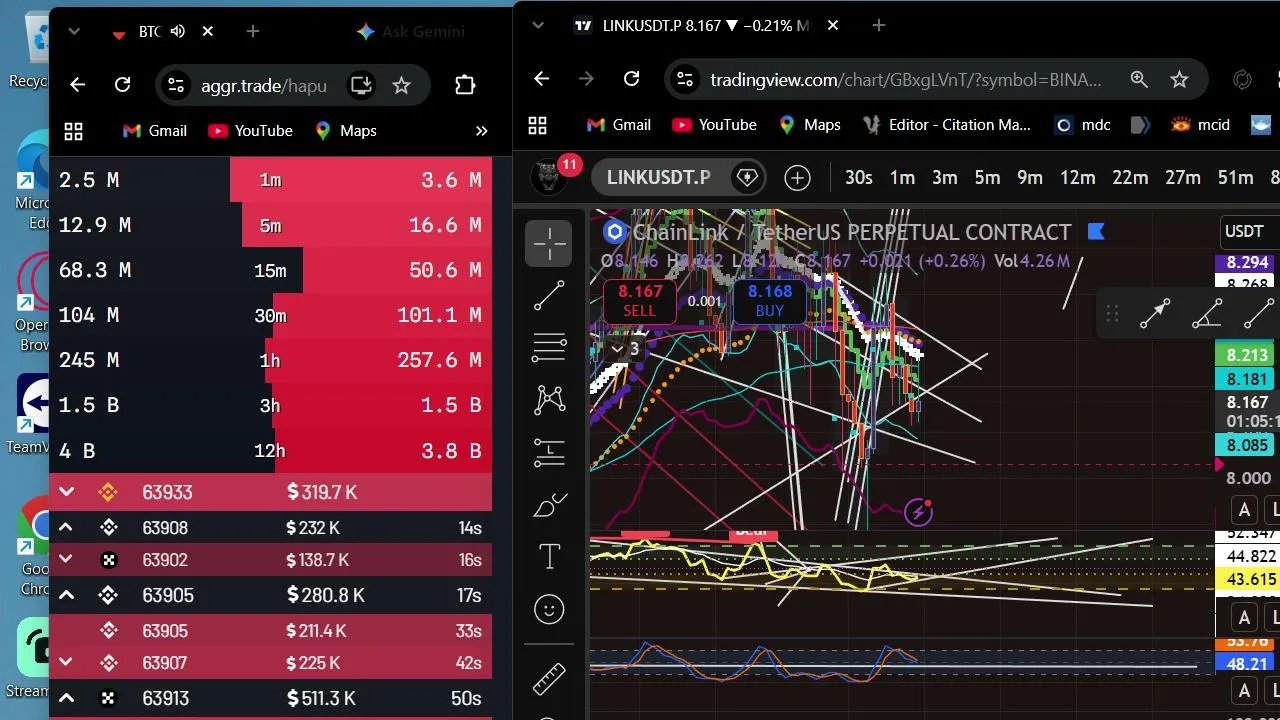Select the trend angle tool in floating toolbar
Viewport: 1280px width, 720px height.
pyautogui.click(x=1207, y=314)
